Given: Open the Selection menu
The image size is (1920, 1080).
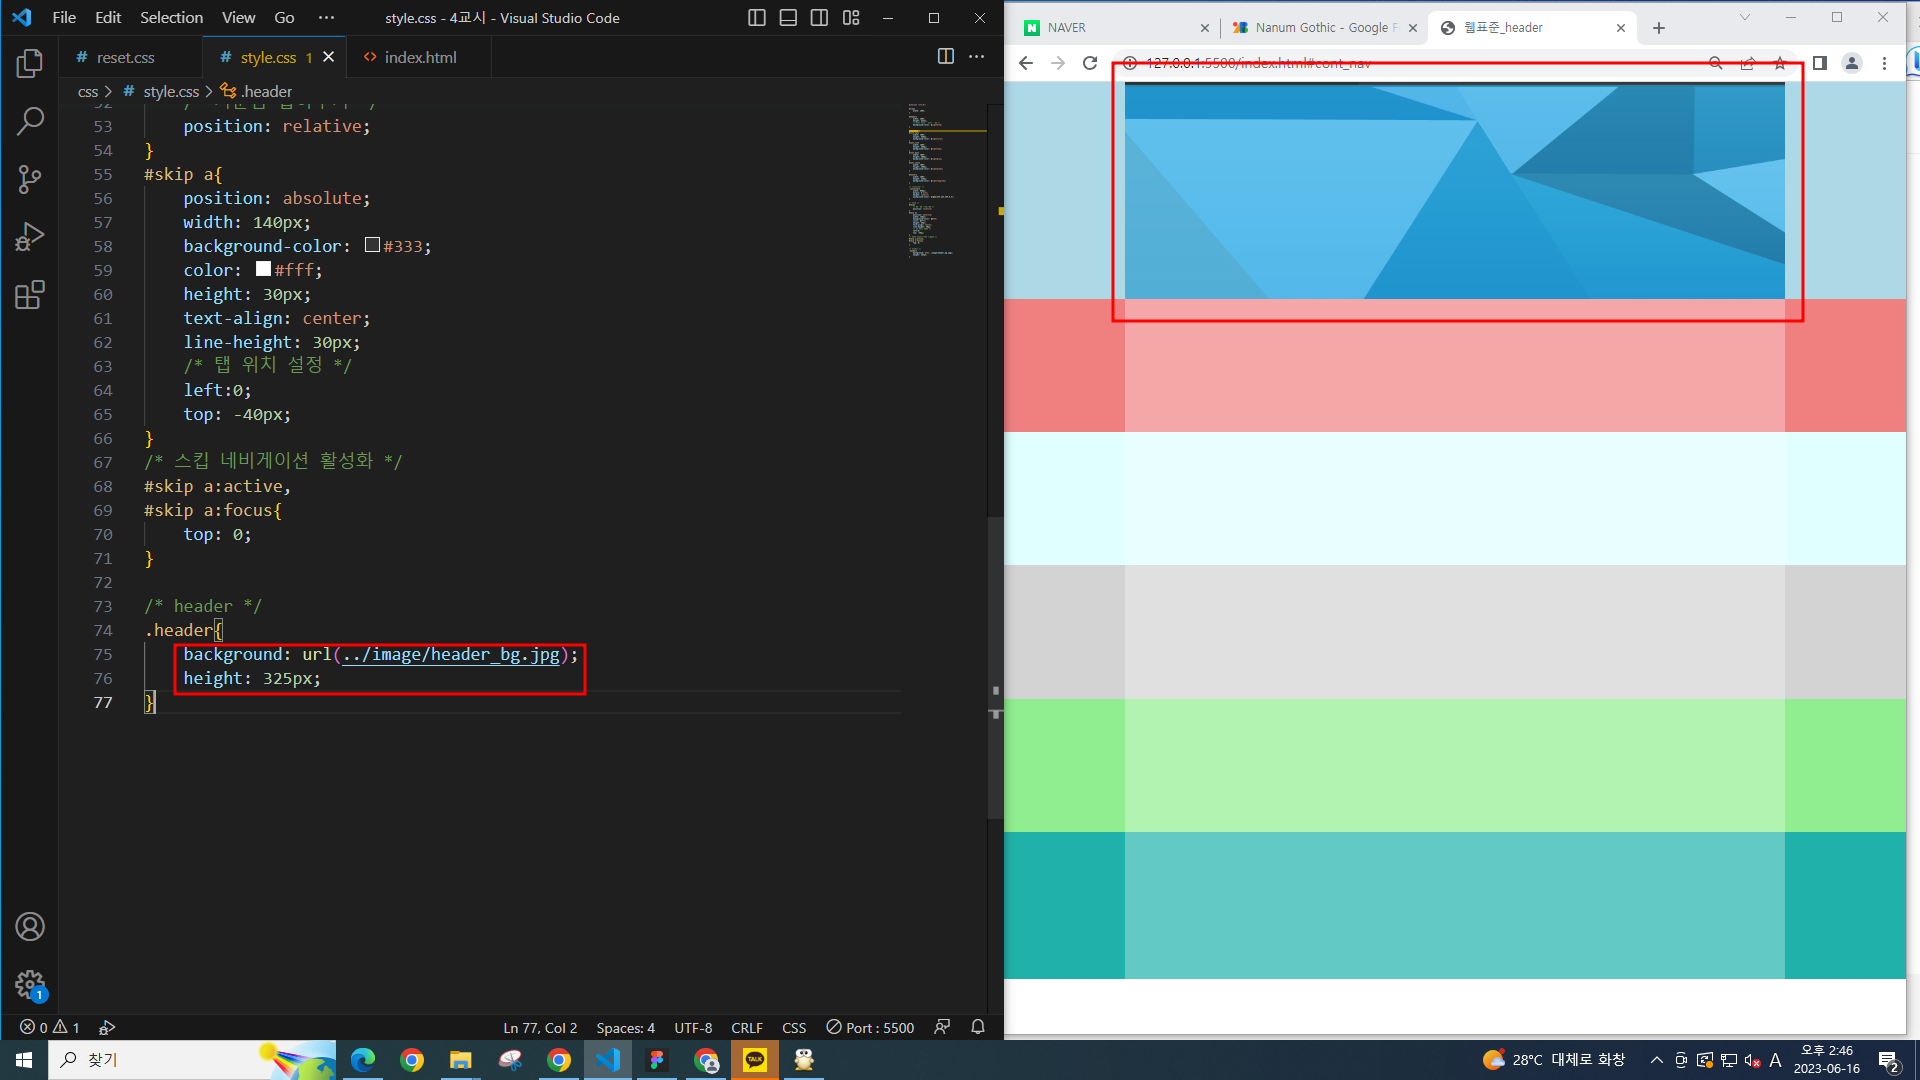Looking at the screenshot, I should [x=171, y=18].
